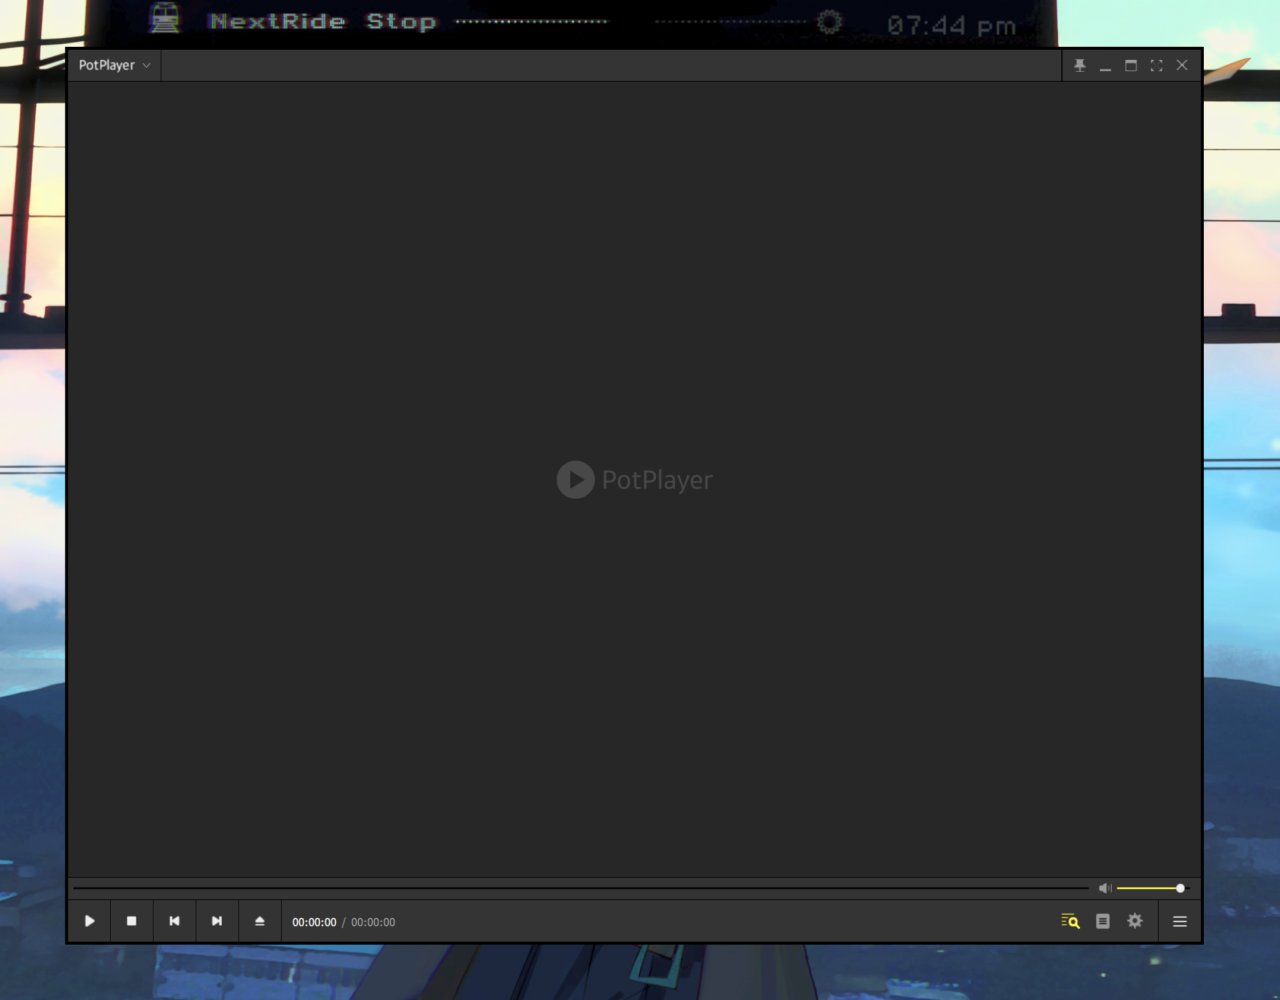Adjust the volume slider
Viewport: 1280px width, 1000px height.
(1152, 888)
